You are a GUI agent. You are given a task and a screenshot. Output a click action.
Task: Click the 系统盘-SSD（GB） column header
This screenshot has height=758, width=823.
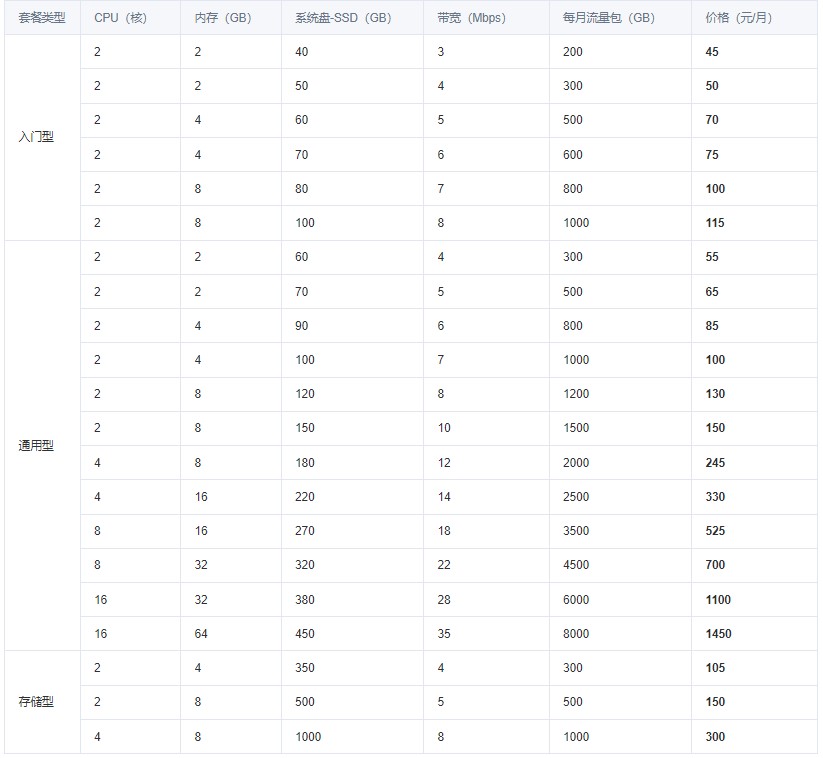(x=352, y=18)
